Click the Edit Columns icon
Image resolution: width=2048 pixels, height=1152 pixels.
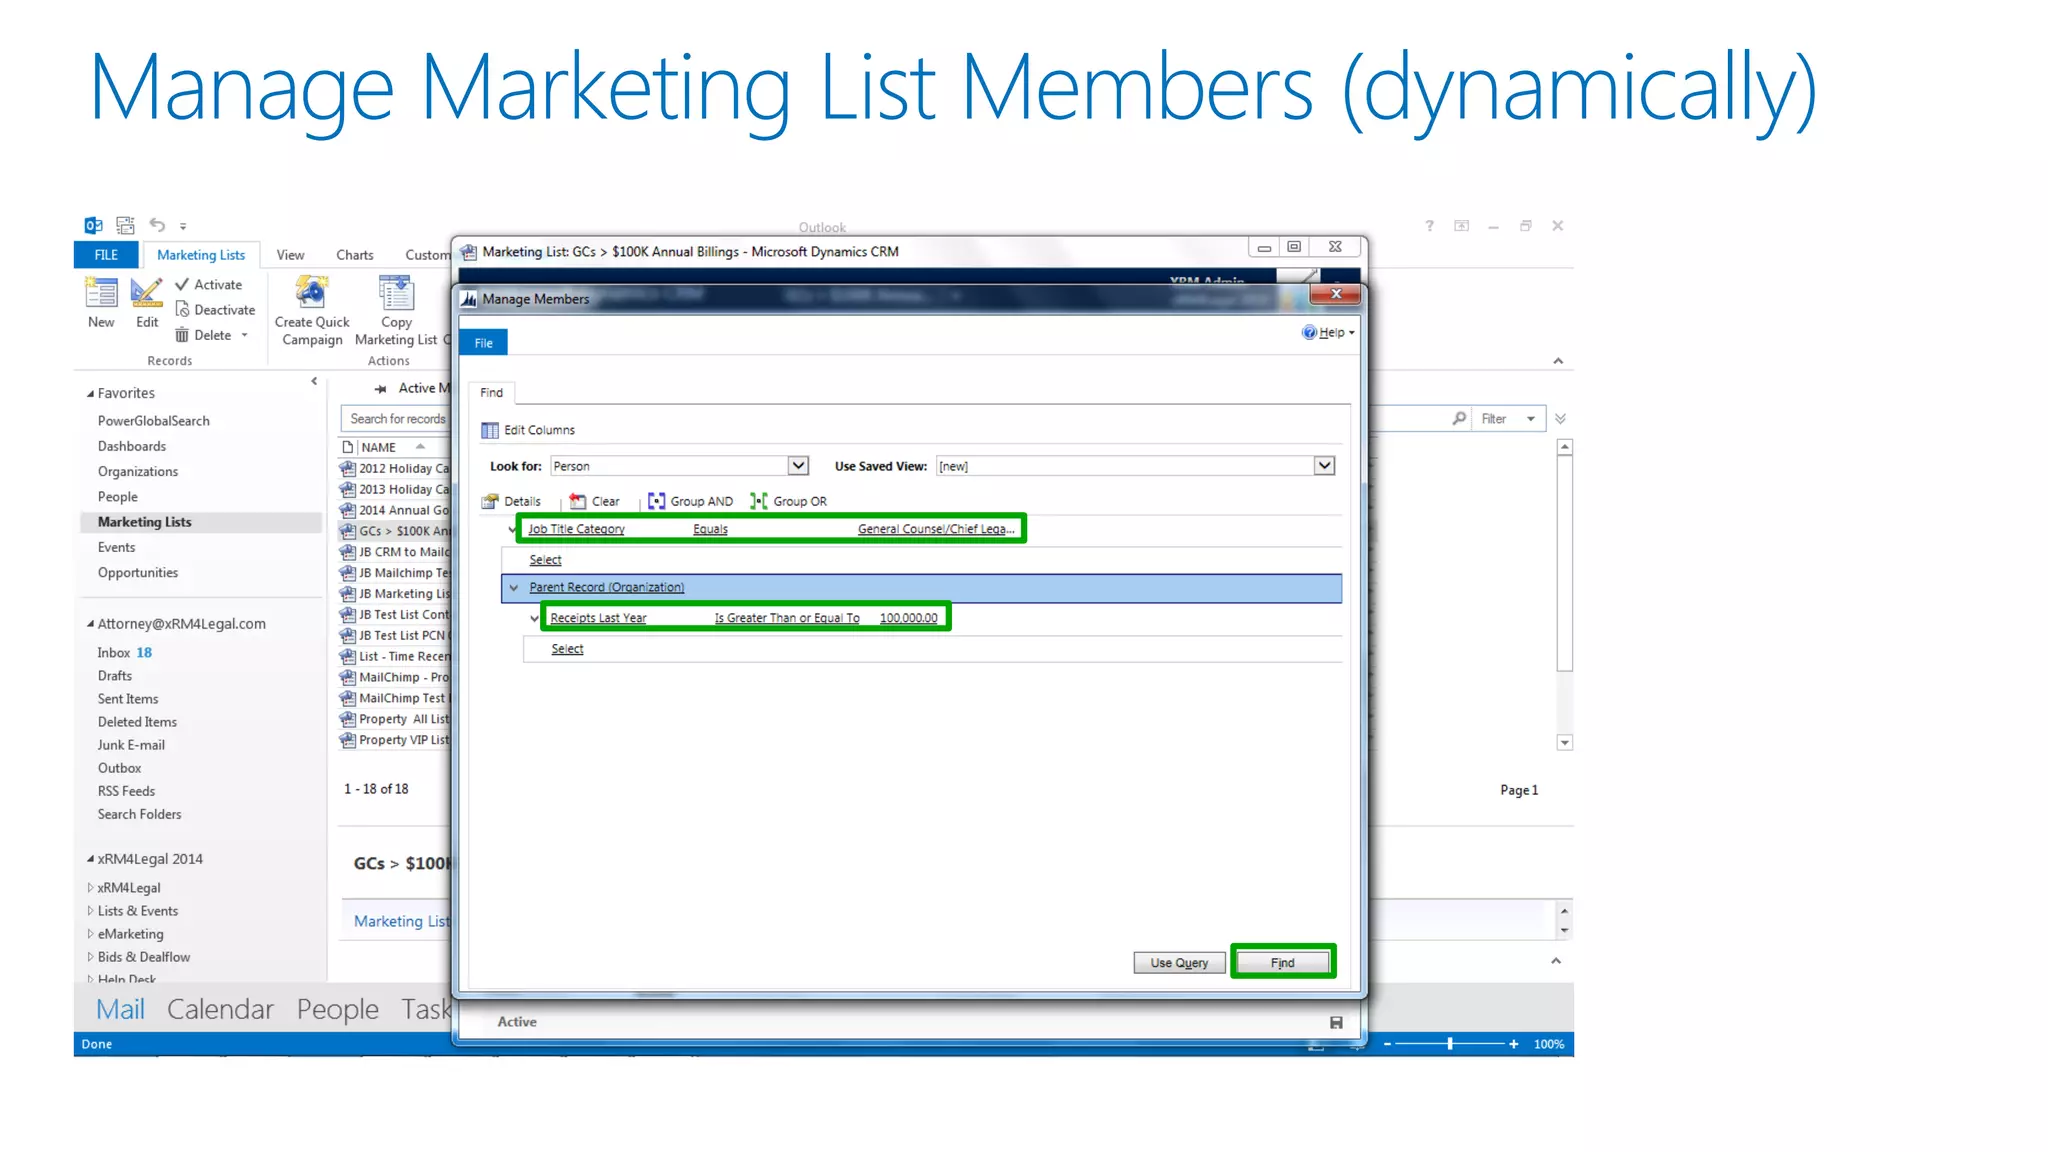tap(490, 430)
